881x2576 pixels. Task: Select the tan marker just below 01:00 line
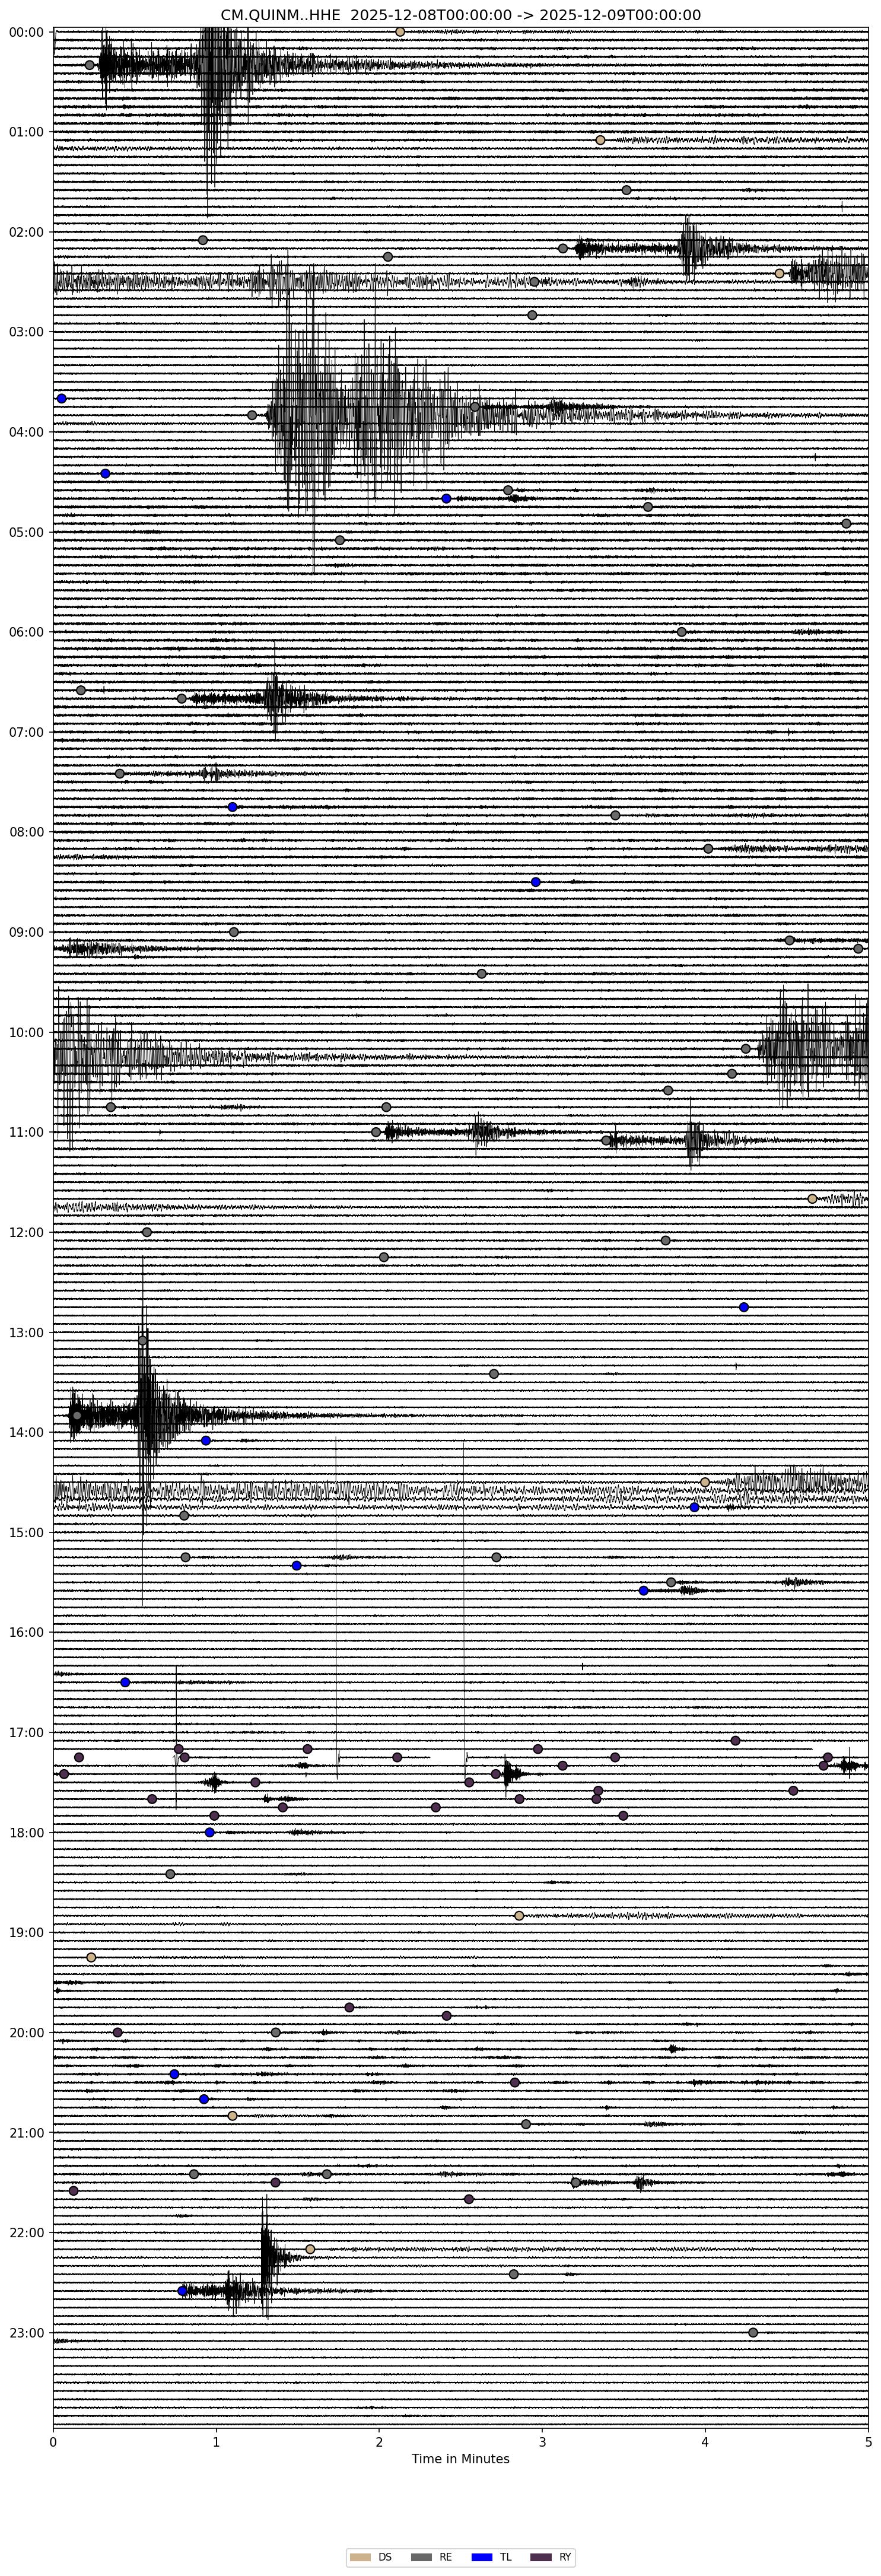(x=600, y=140)
